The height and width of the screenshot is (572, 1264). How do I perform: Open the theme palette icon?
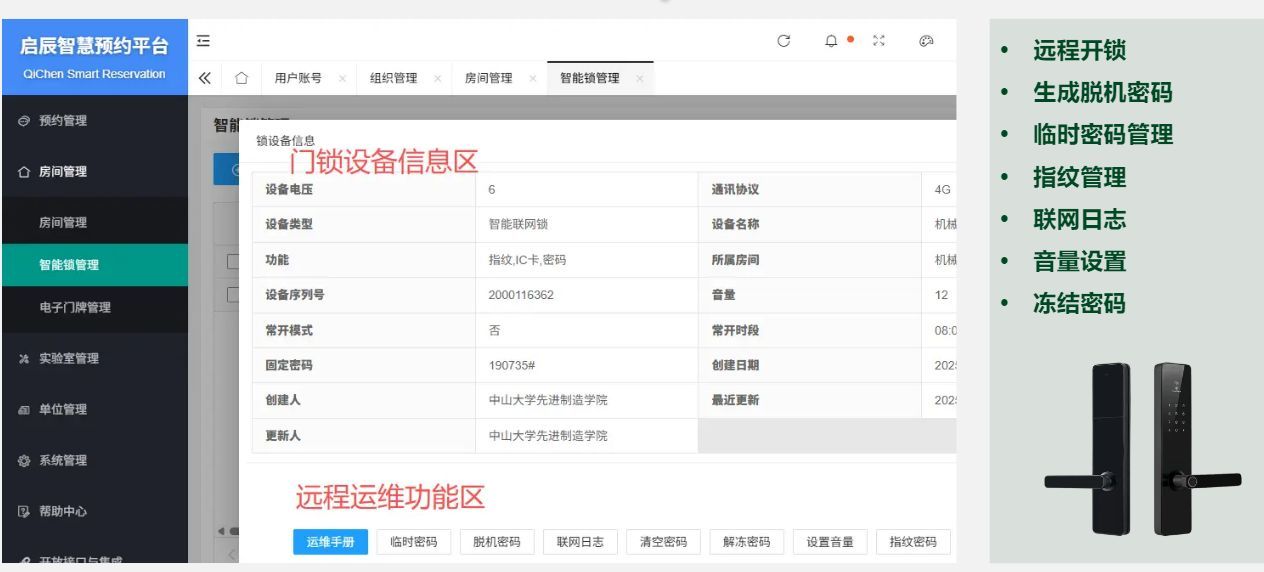point(926,41)
